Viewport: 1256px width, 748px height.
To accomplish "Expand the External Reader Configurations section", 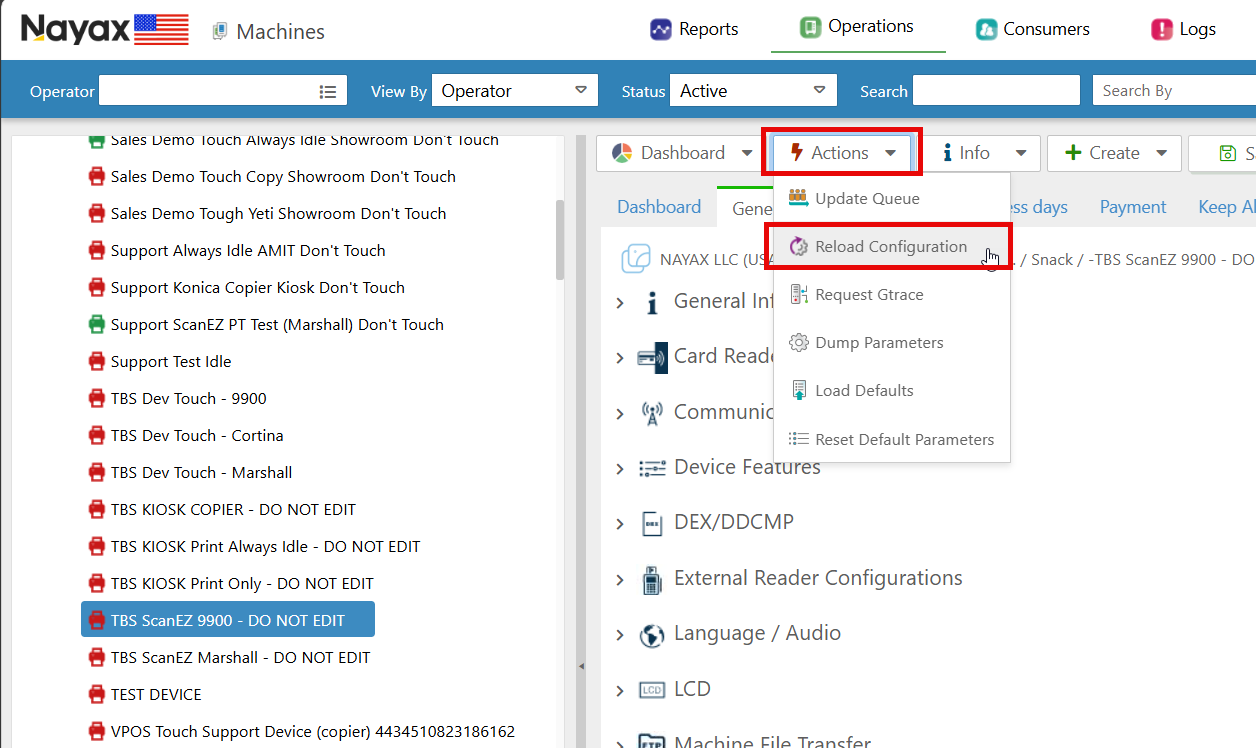I will (620, 580).
